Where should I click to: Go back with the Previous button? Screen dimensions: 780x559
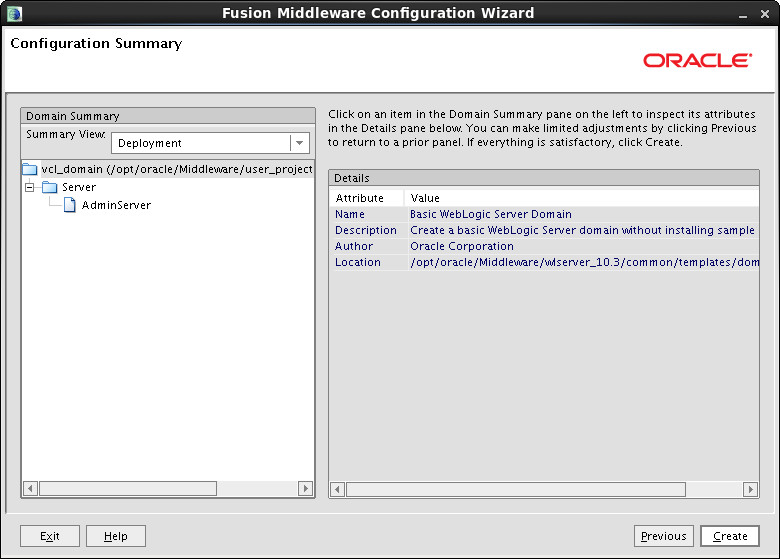click(664, 536)
